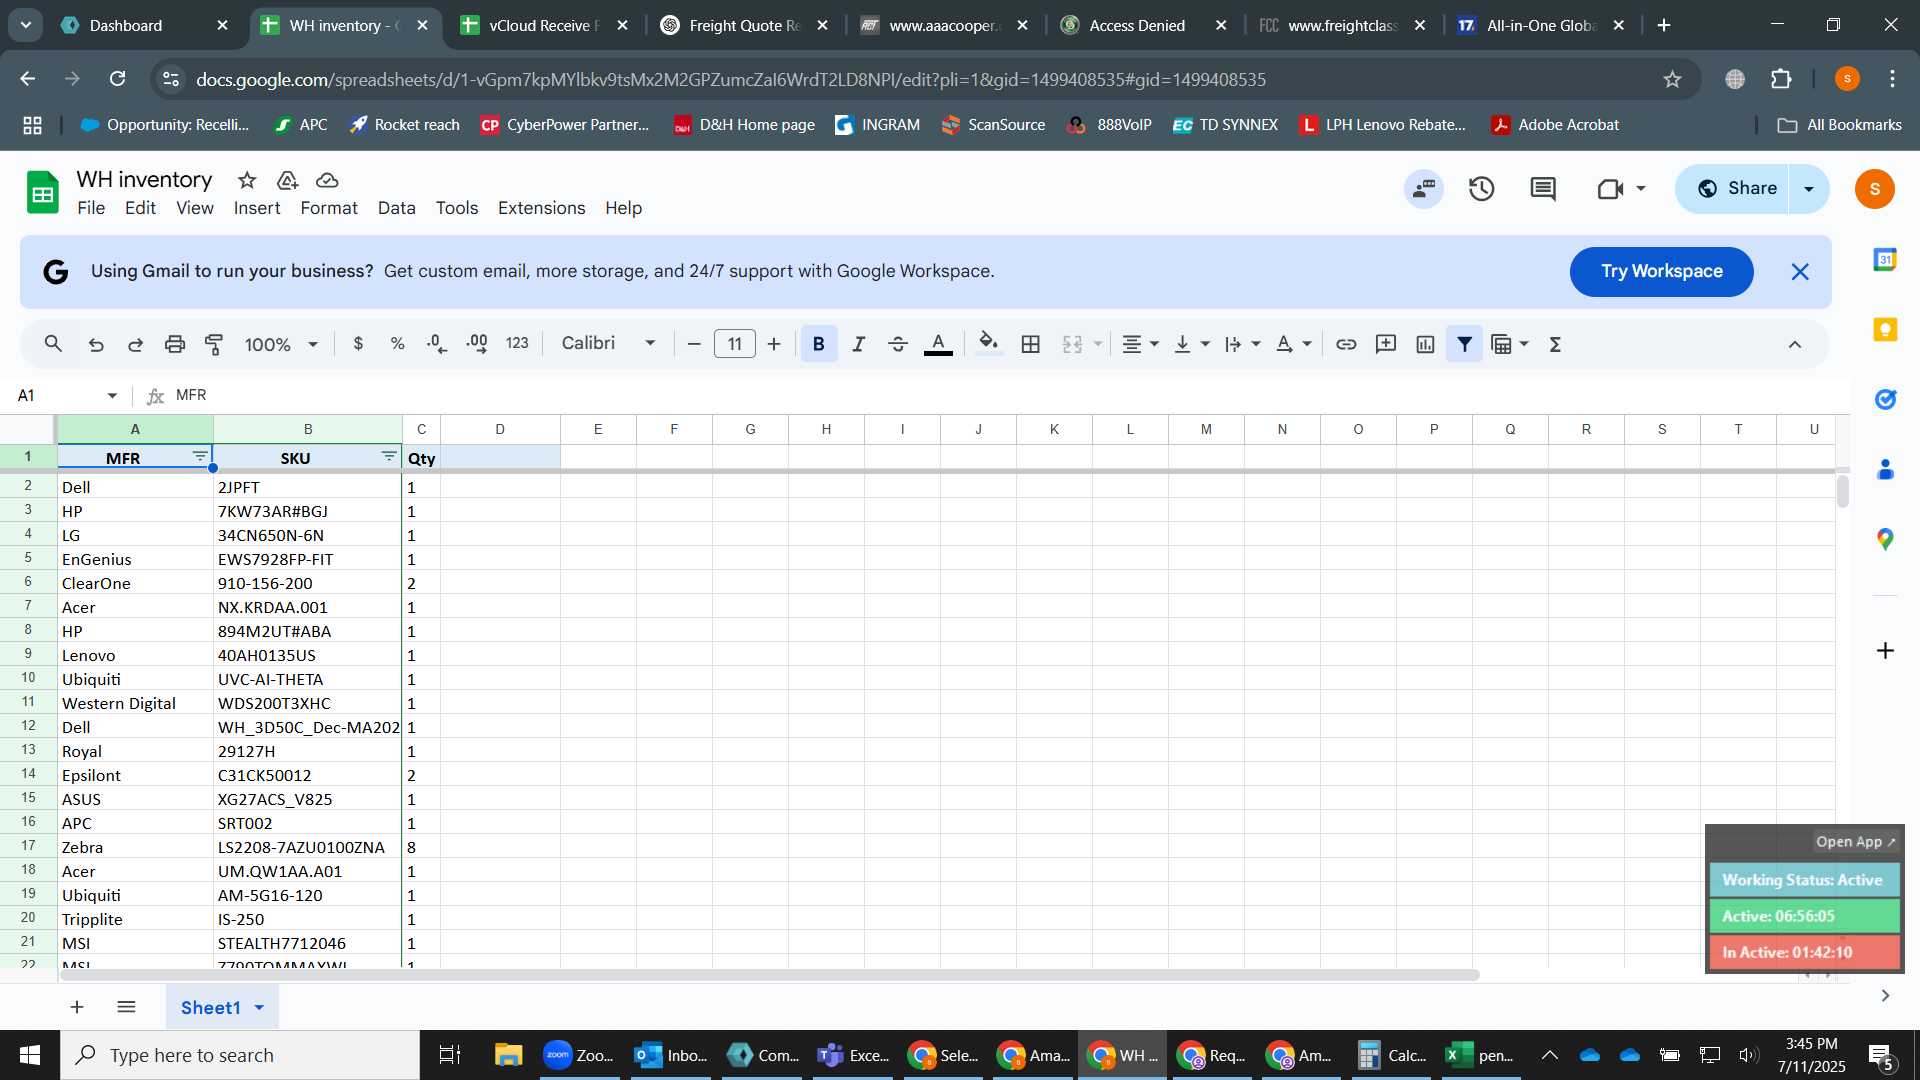Viewport: 1920px width, 1080px height.
Task: Open the Calibri font dropdown
Action: (x=608, y=344)
